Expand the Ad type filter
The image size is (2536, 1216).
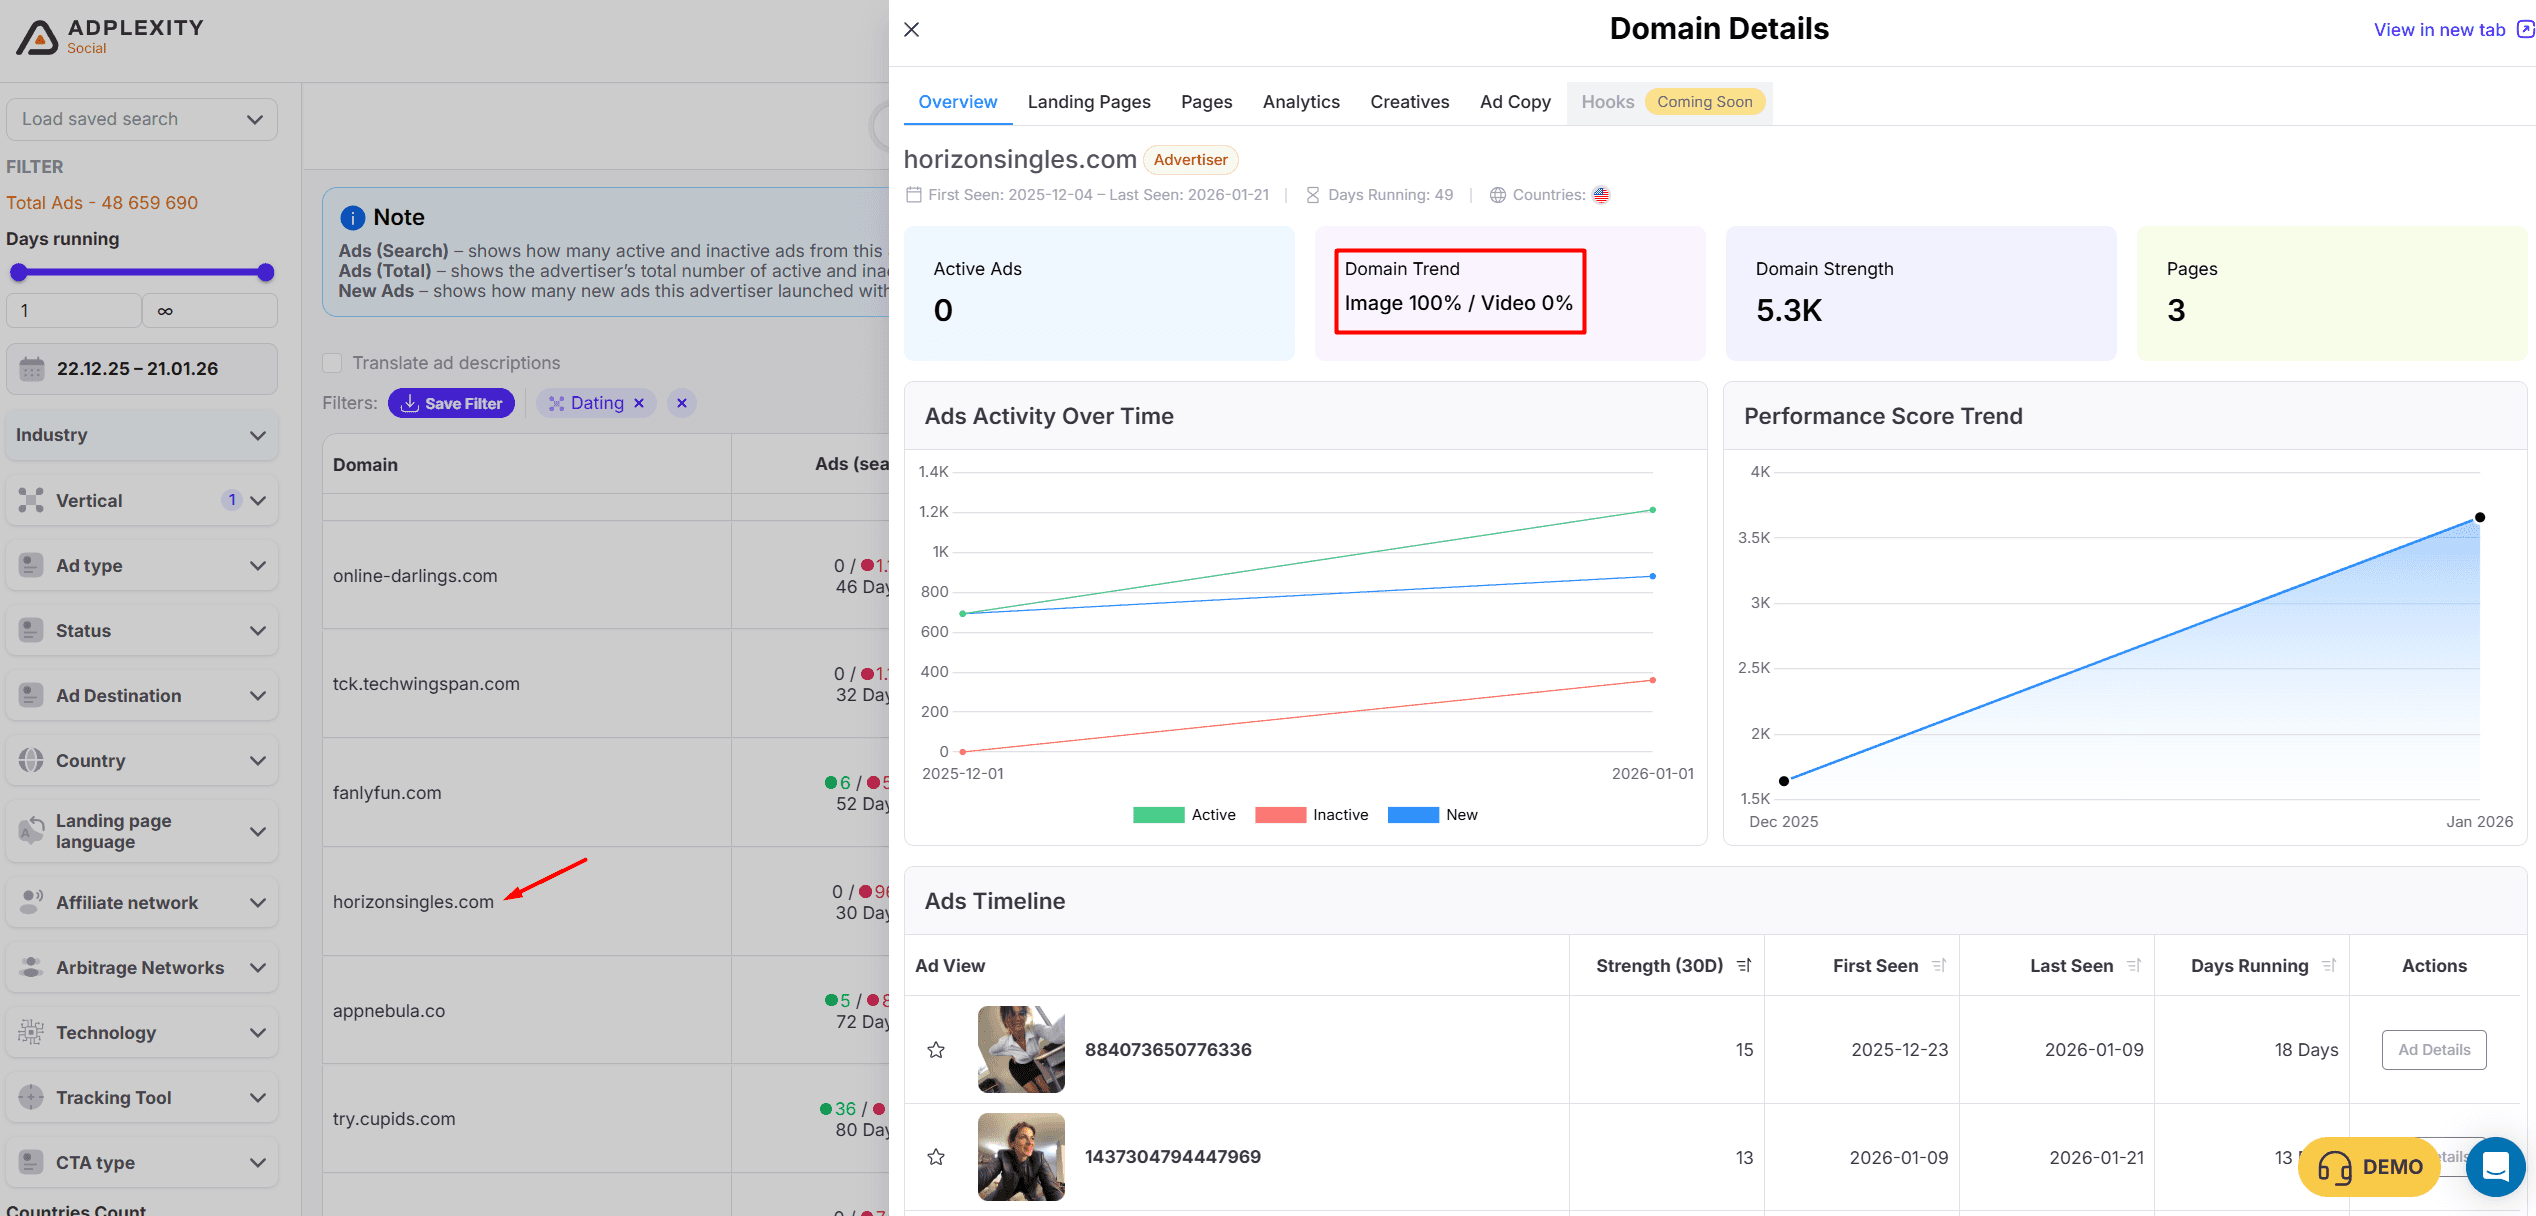141,566
